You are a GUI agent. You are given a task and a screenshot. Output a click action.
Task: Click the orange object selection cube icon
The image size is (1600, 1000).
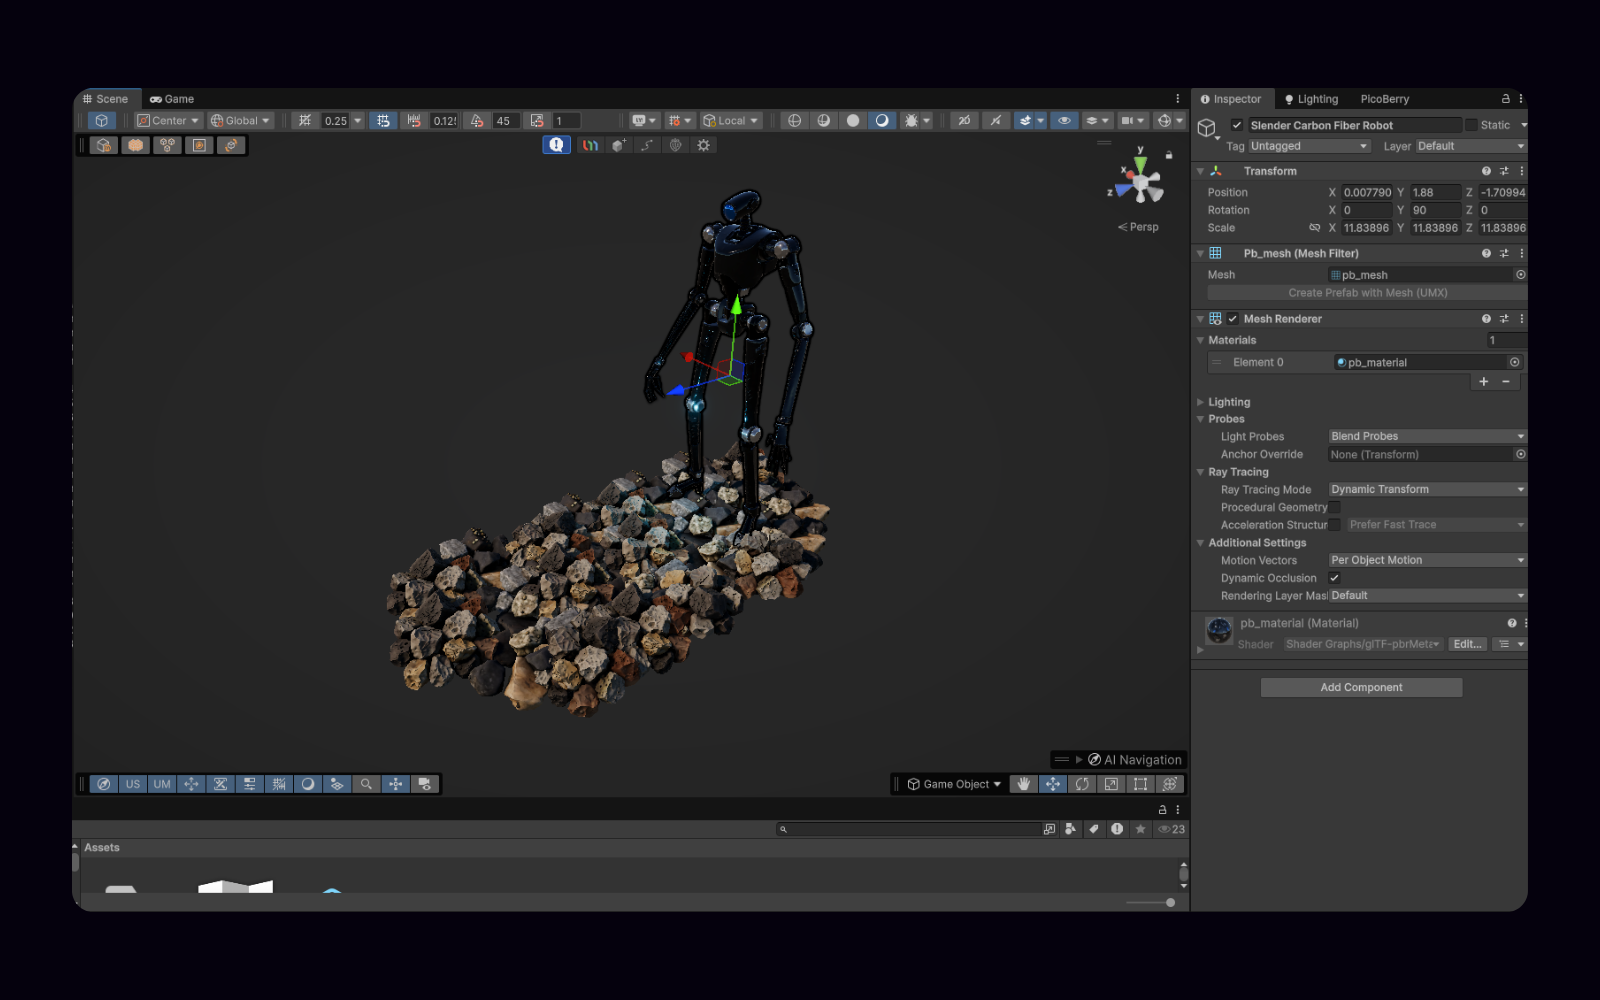(104, 145)
